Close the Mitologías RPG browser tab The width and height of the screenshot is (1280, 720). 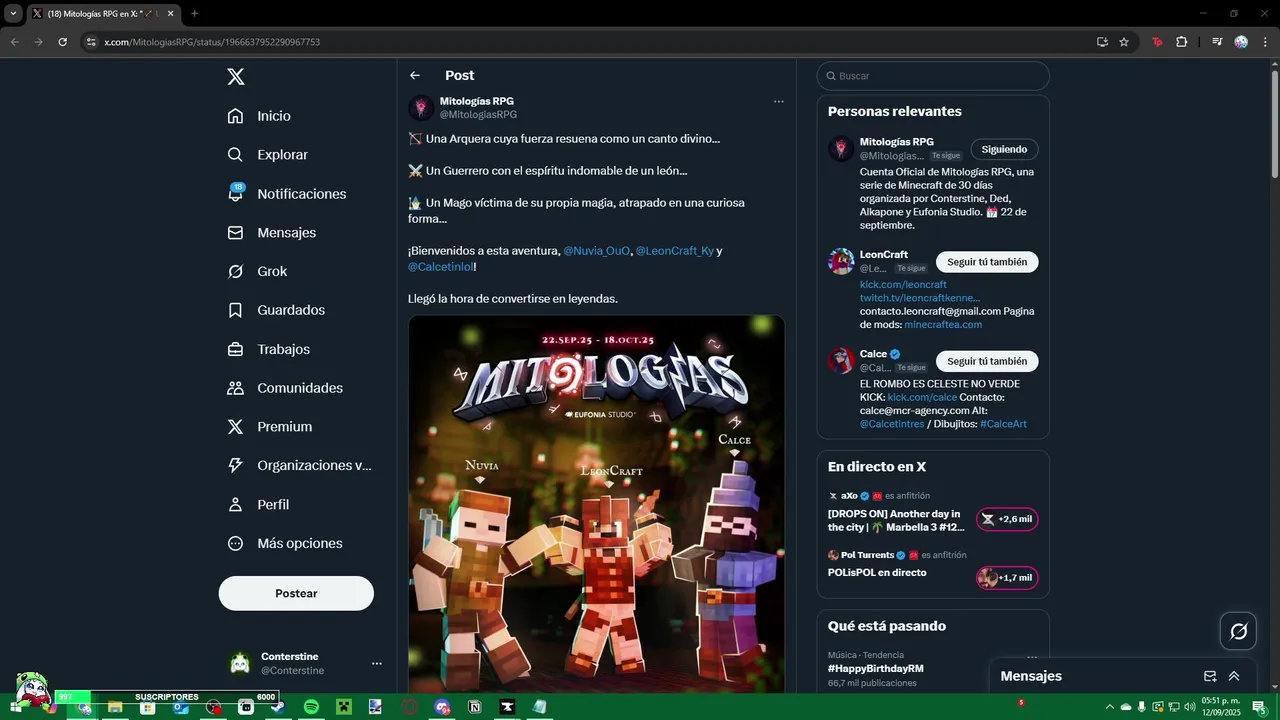pyautogui.click(x=170, y=14)
